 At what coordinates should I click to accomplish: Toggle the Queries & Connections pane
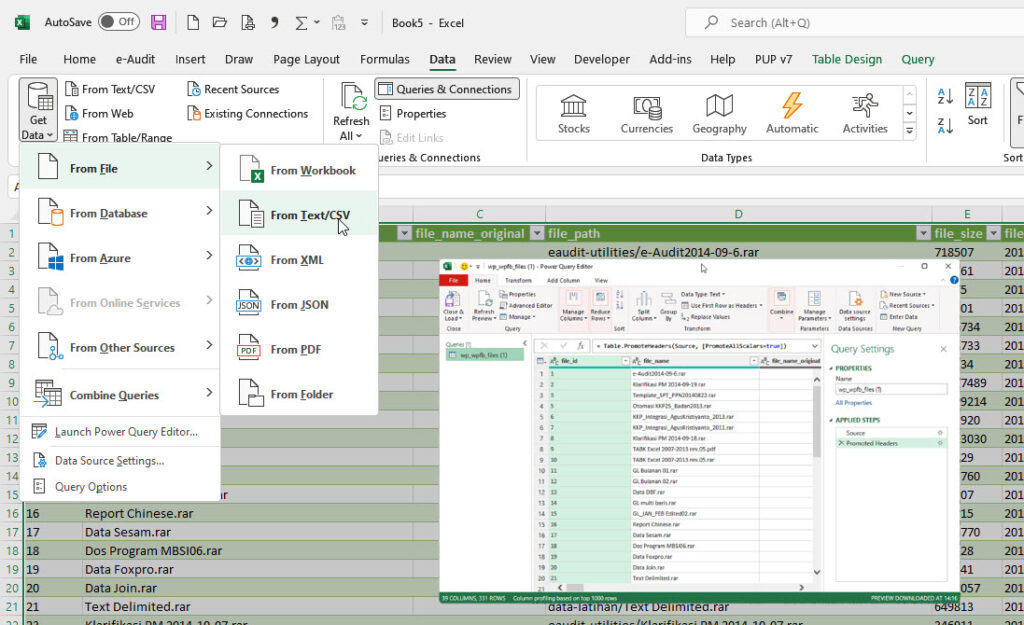coord(446,88)
